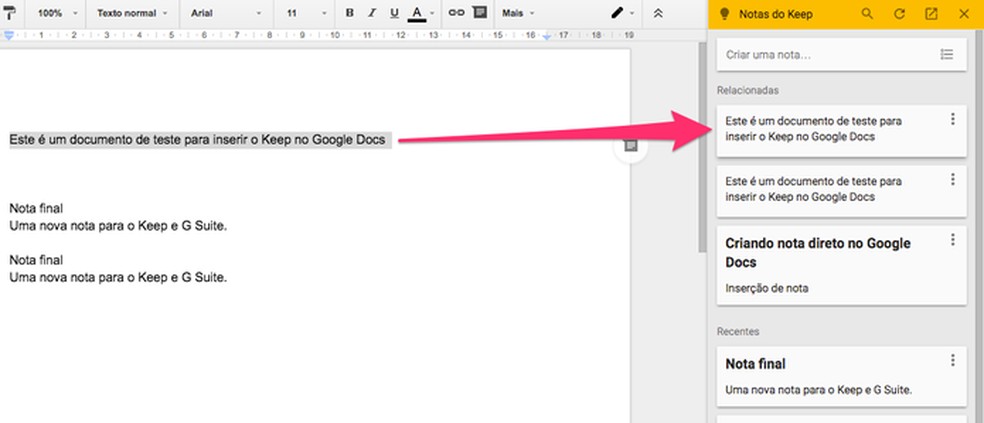Open the Criando nota direto no Google Docs note
984x423 pixels.
coord(842,265)
